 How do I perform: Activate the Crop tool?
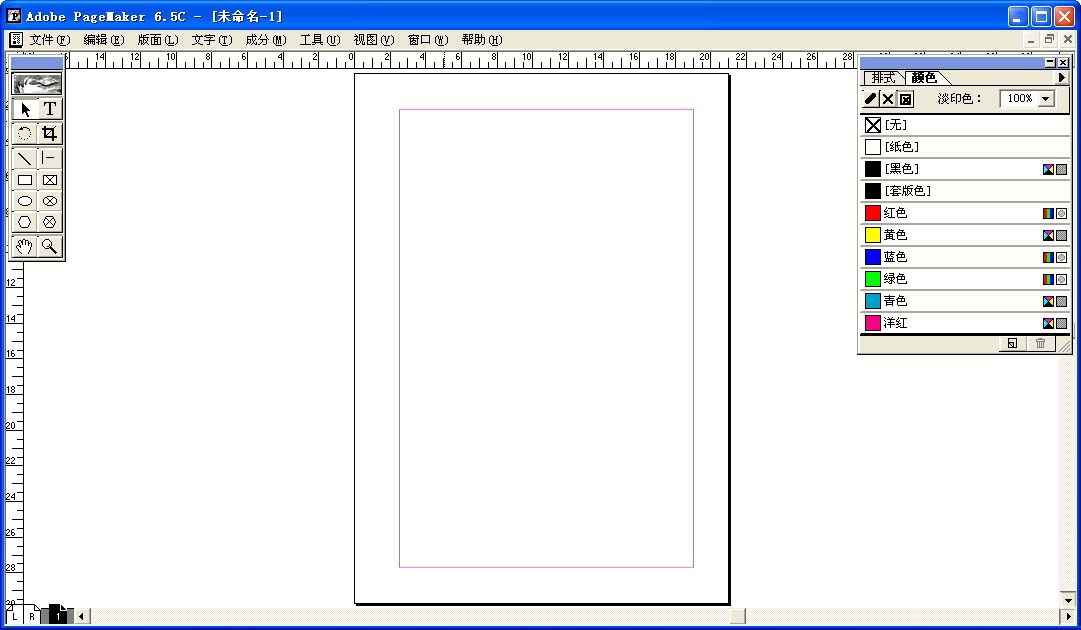click(50, 133)
